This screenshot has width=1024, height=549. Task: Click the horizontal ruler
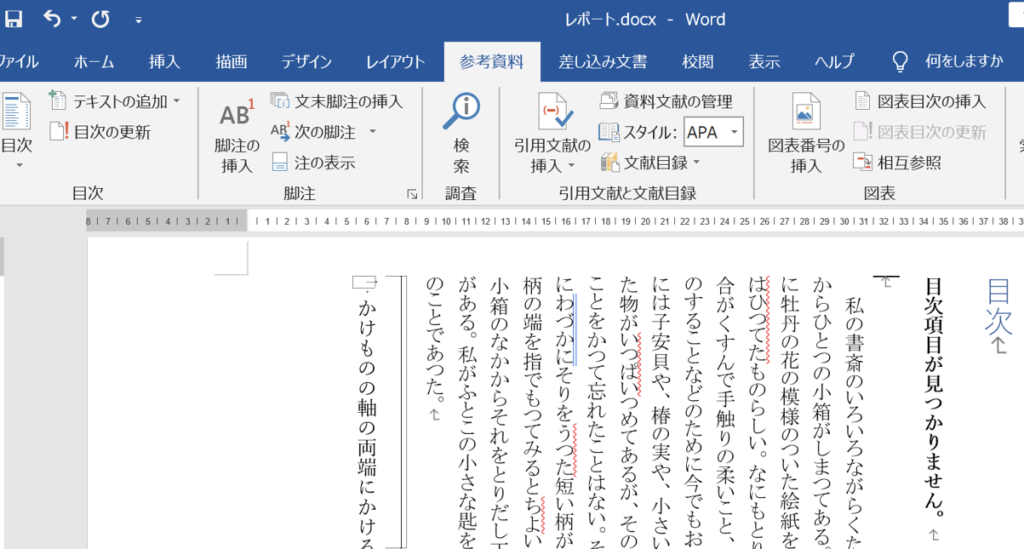[x=555, y=221]
